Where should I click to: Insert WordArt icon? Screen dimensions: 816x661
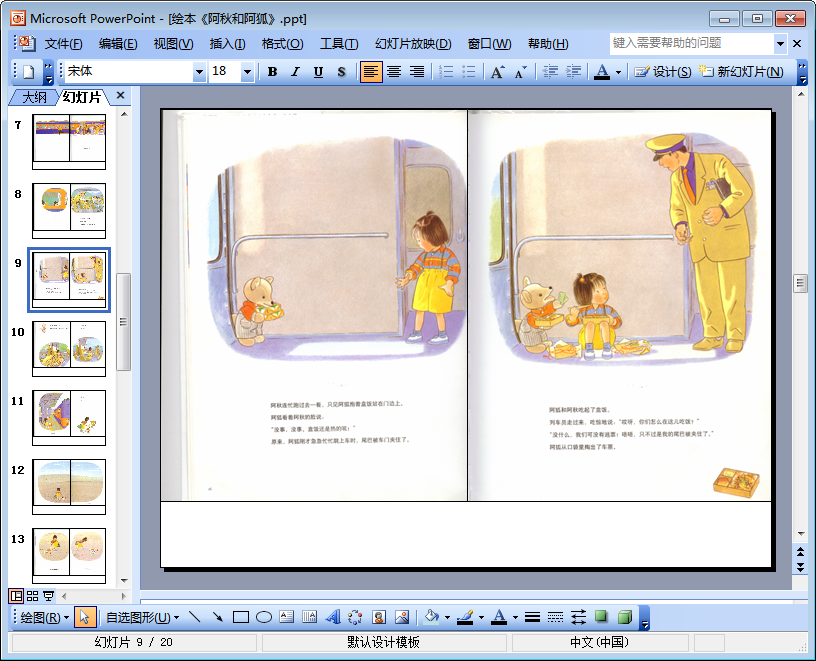(333, 618)
